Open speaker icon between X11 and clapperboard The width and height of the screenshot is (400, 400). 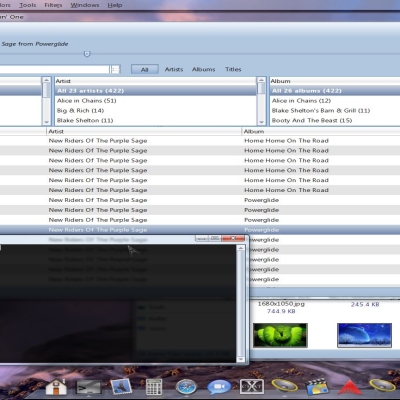click(284, 387)
